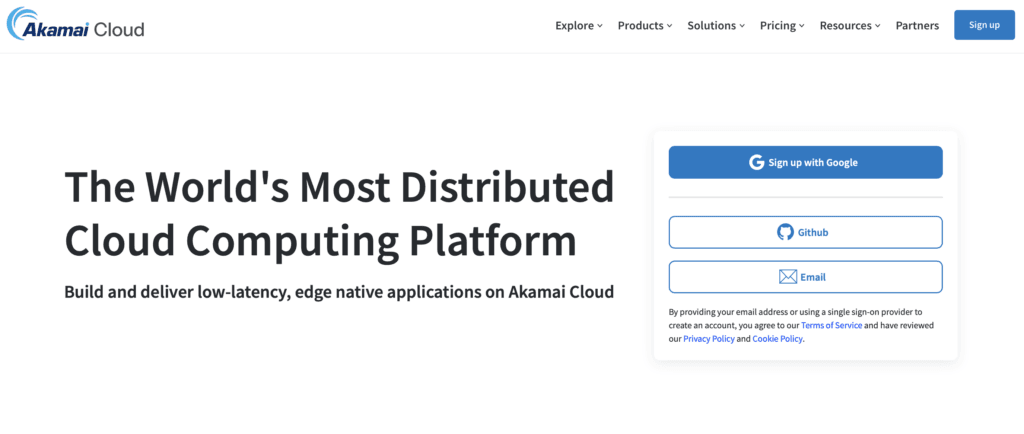Viewport: 1024px width, 434px height.
Task: Click the Akamai Cloud logo
Action: tap(75, 24)
